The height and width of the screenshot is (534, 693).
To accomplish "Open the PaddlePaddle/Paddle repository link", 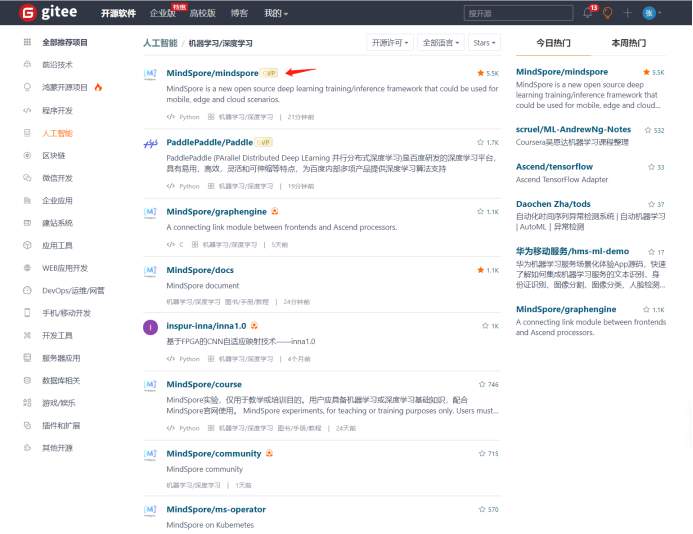I will [209, 142].
